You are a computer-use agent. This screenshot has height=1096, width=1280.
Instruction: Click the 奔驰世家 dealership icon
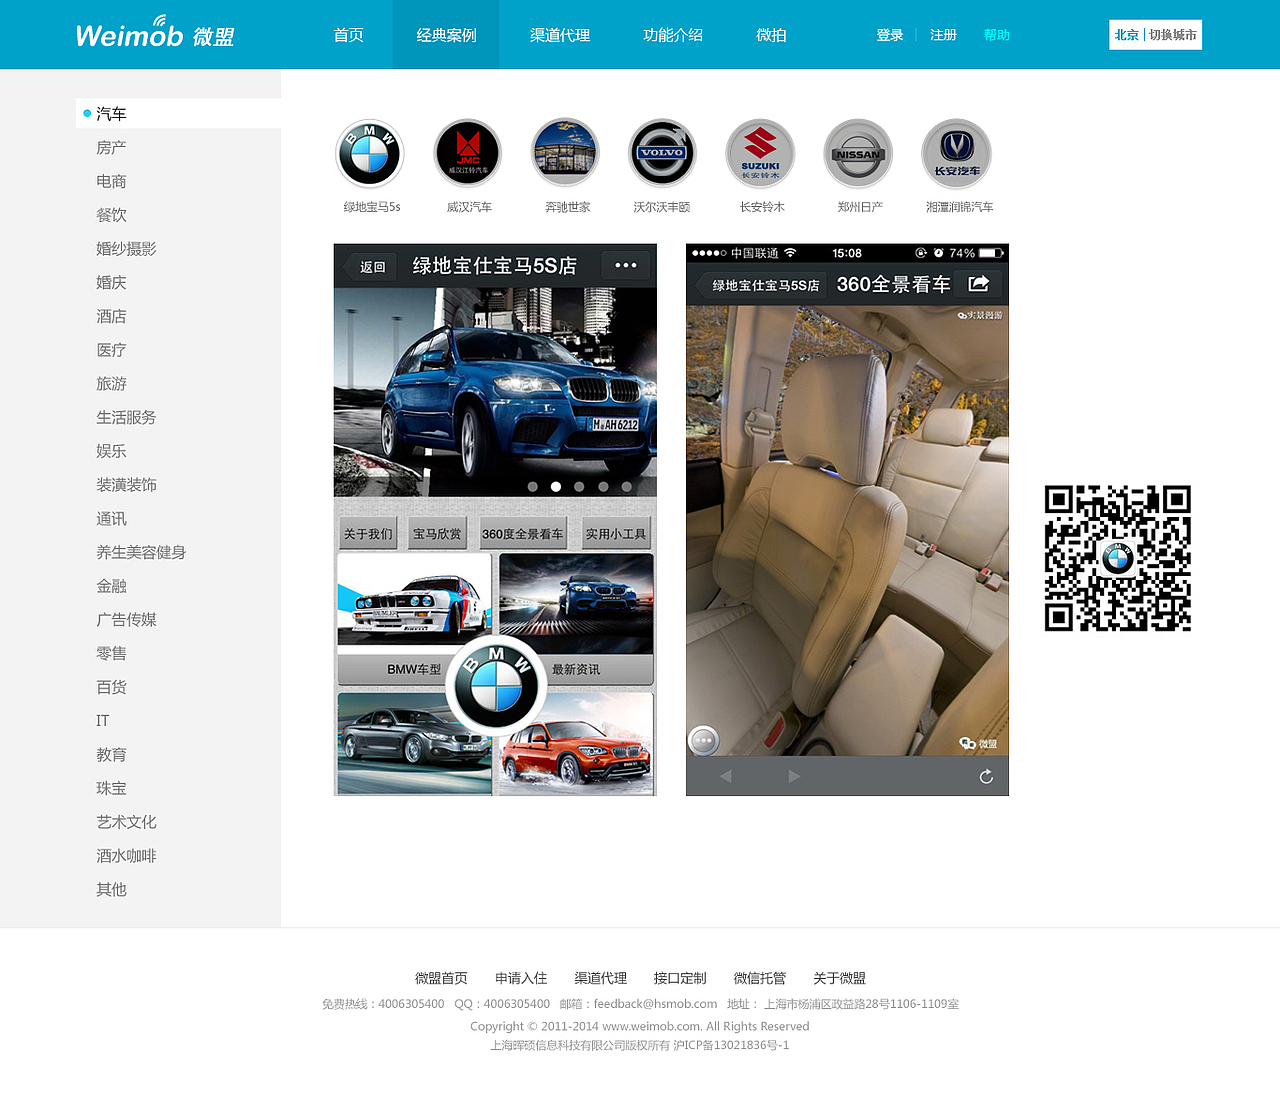(x=565, y=152)
